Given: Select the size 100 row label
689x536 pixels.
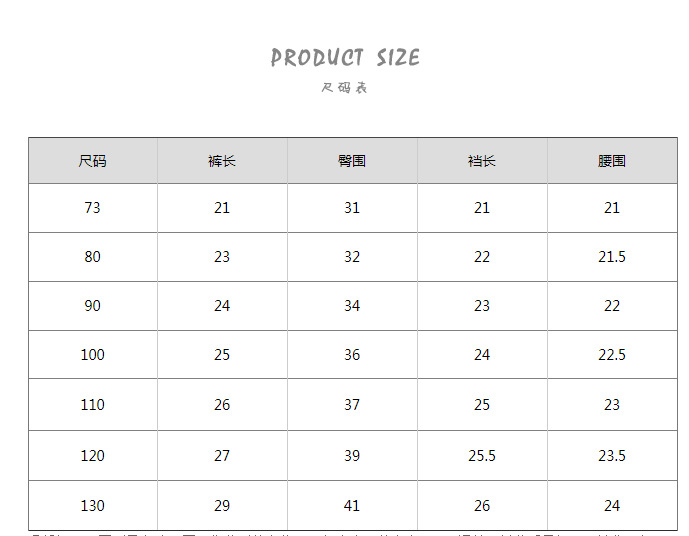Looking at the screenshot, I should pos(93,355).
